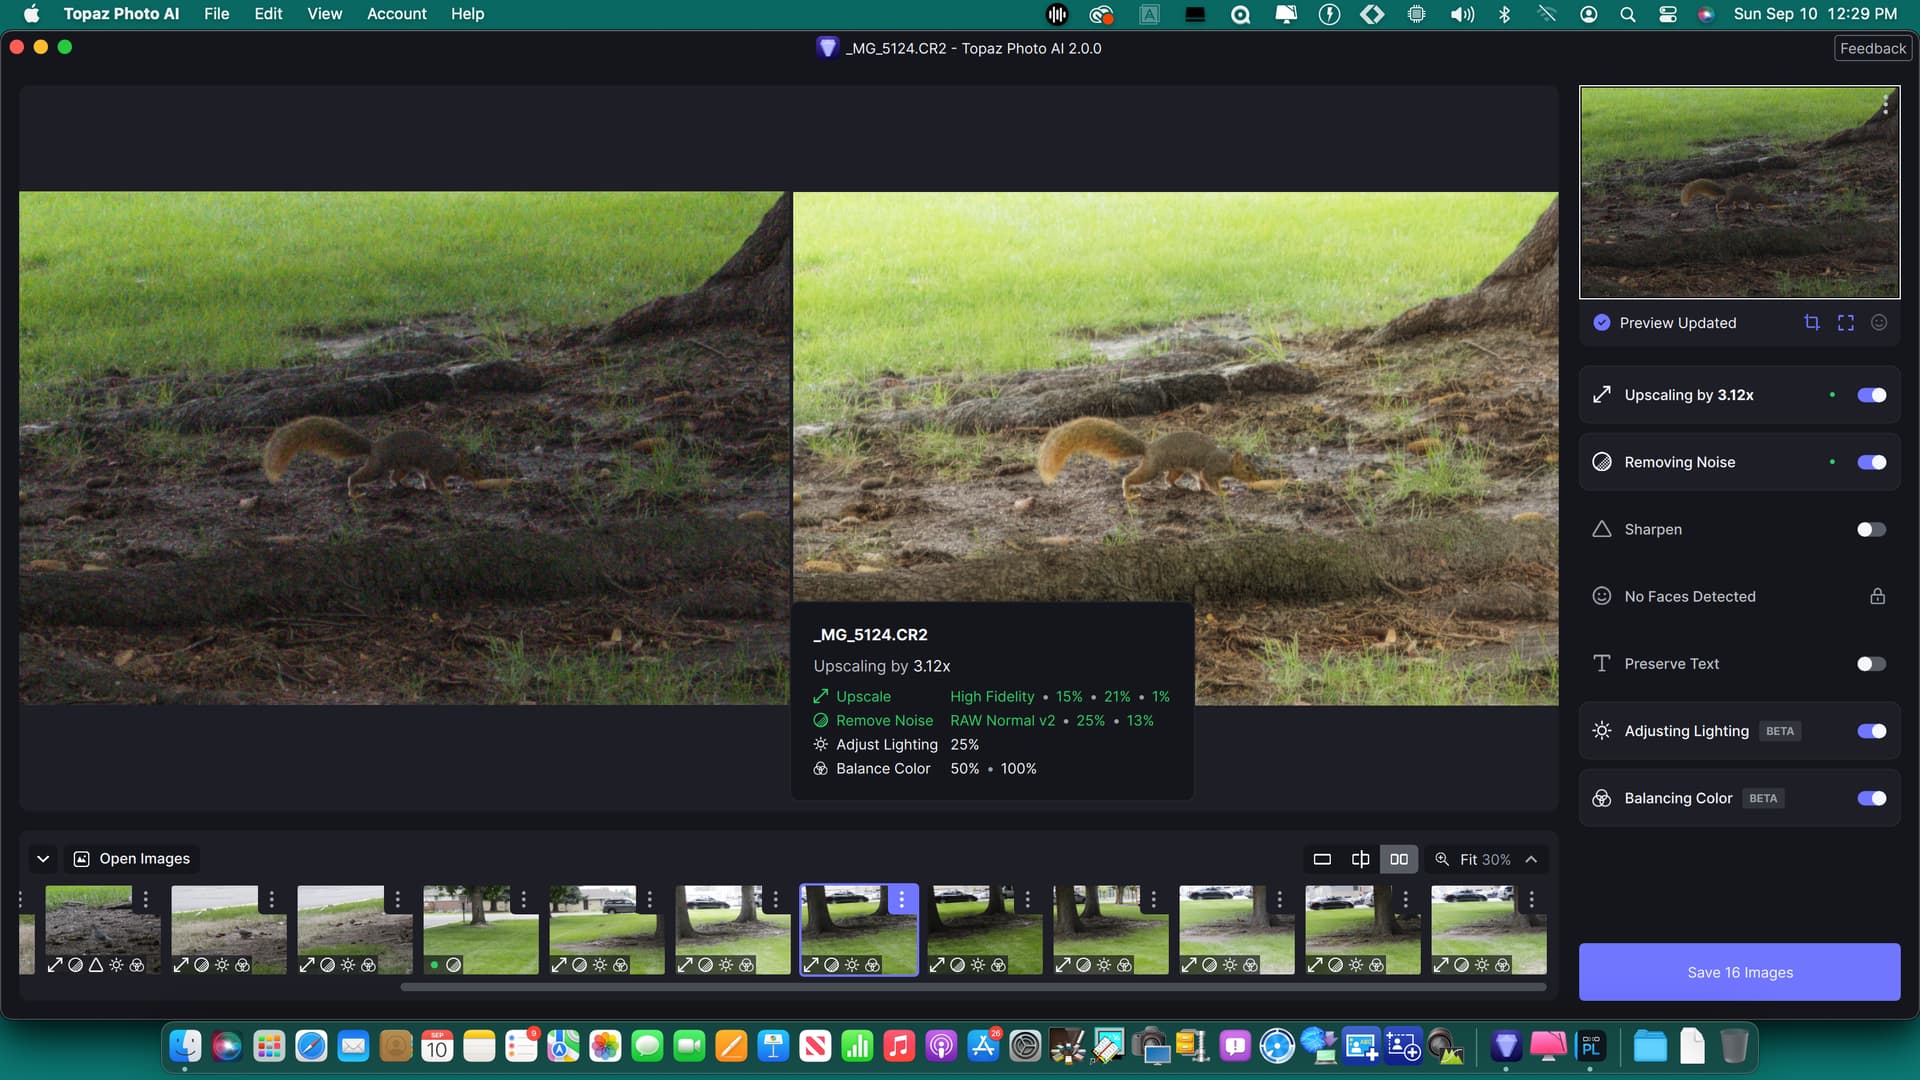Open the selected filmstrip thumbnail's three-dot menu
This screenshot has width=1920, height=1080.
pyautogui.click(x=901, y=899)
